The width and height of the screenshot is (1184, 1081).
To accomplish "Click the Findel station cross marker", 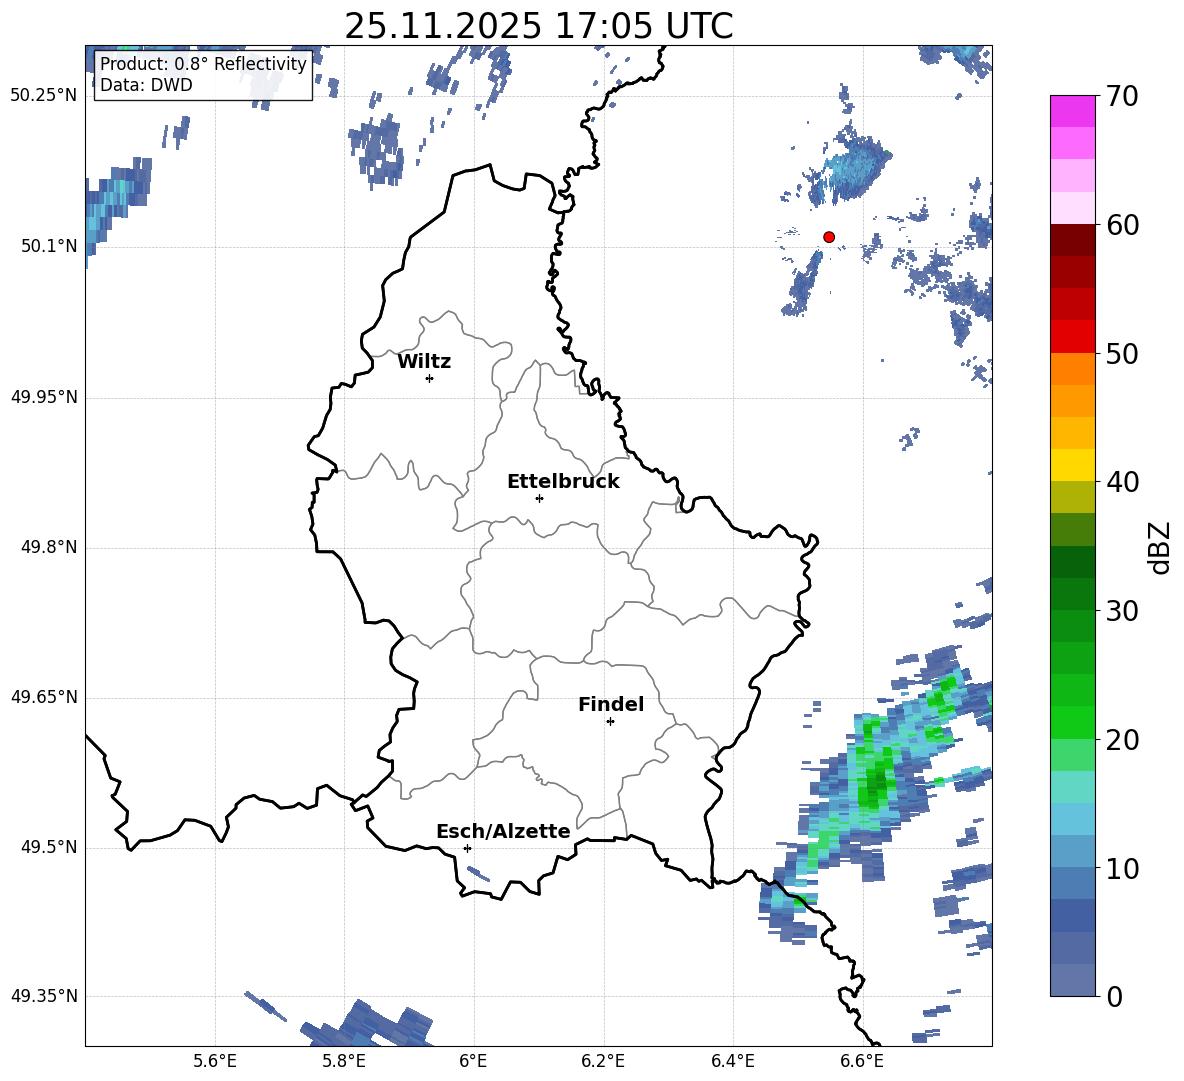I will tap(610, 722).
